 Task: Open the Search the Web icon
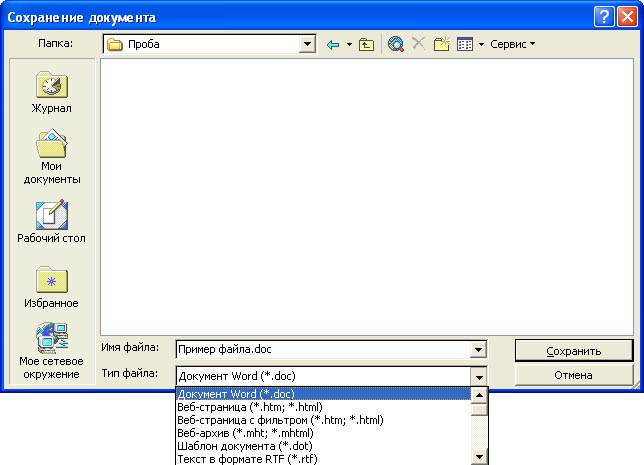click(396, 44)
